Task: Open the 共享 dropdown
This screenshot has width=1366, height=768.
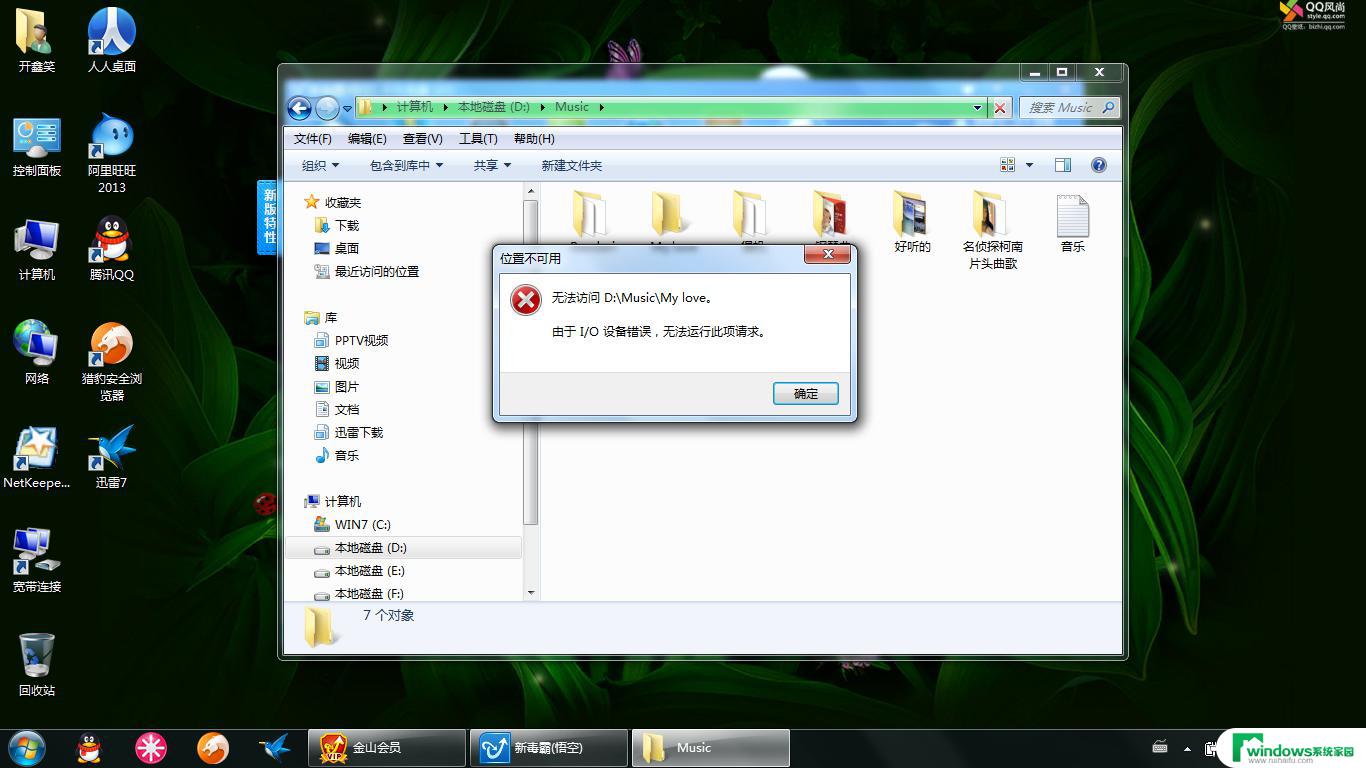Action: (x=492, y=166)
